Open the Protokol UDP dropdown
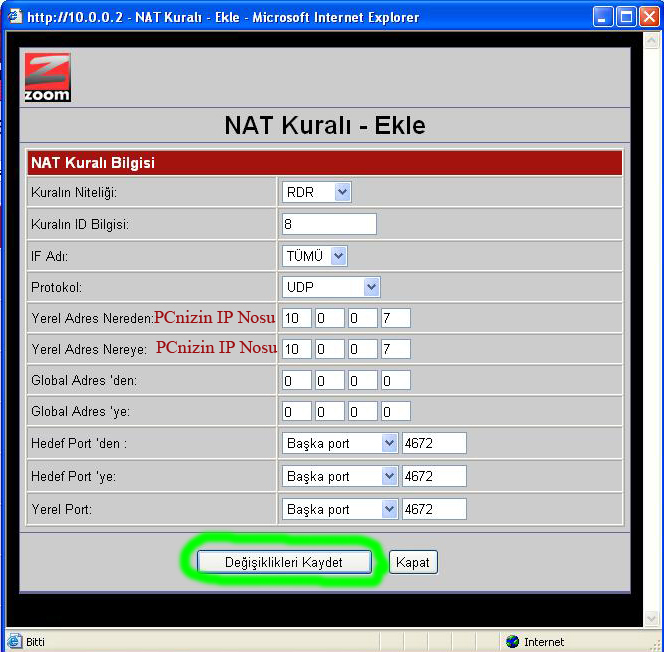The image size is (664, 652). [331, 287]
